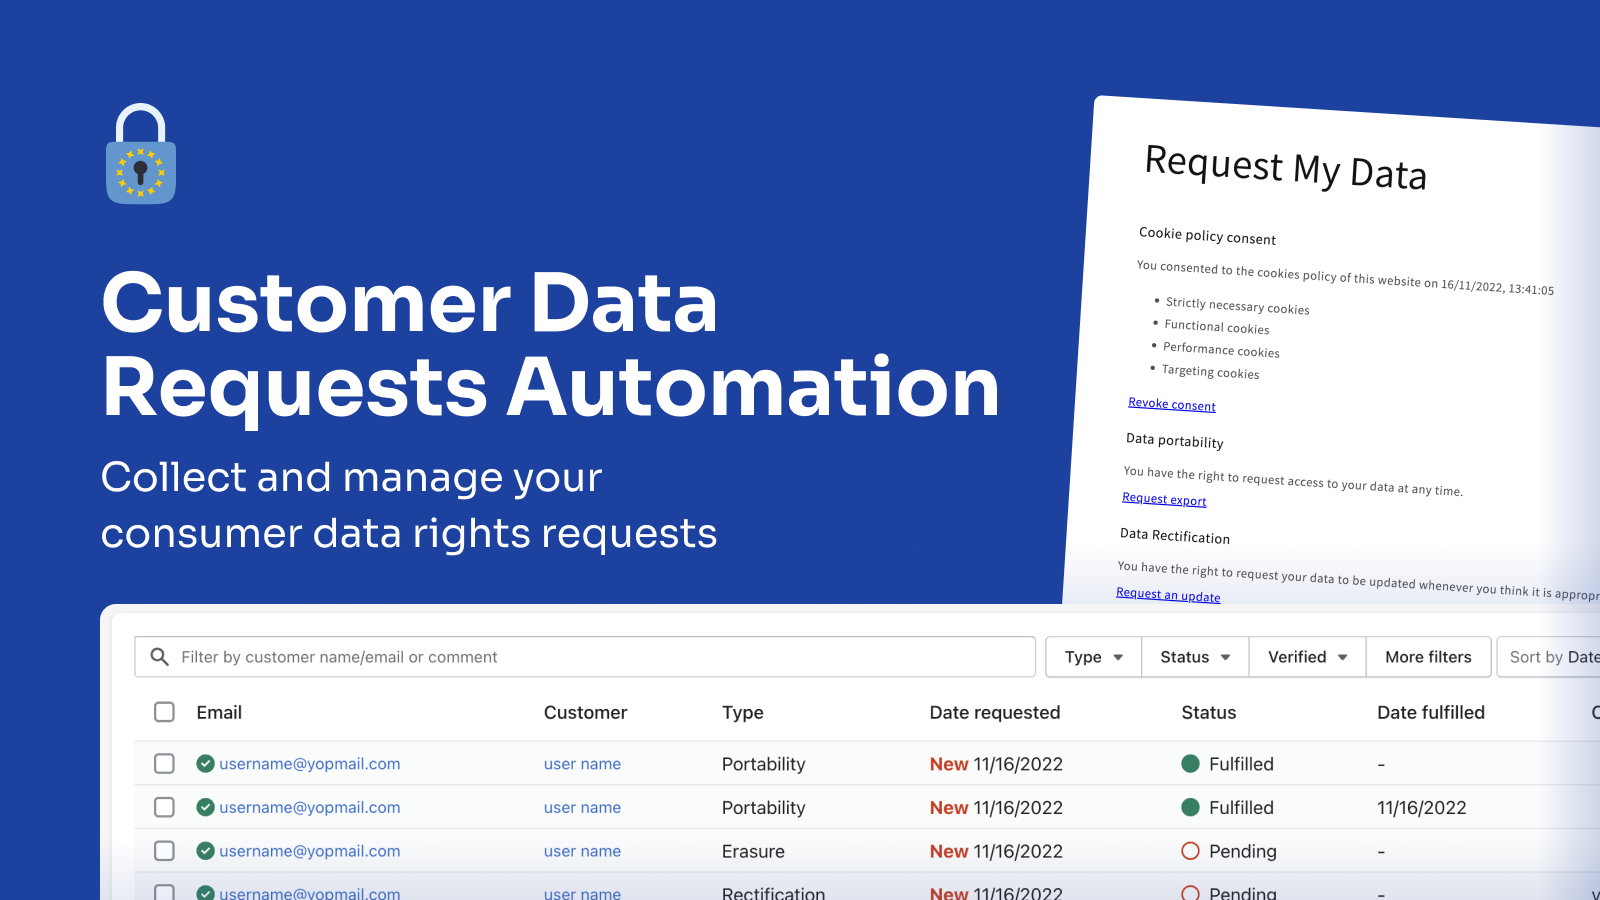Click the verified badge on the second Portability row email
Screen dimensions: 1600x900
tap(205, 807)
